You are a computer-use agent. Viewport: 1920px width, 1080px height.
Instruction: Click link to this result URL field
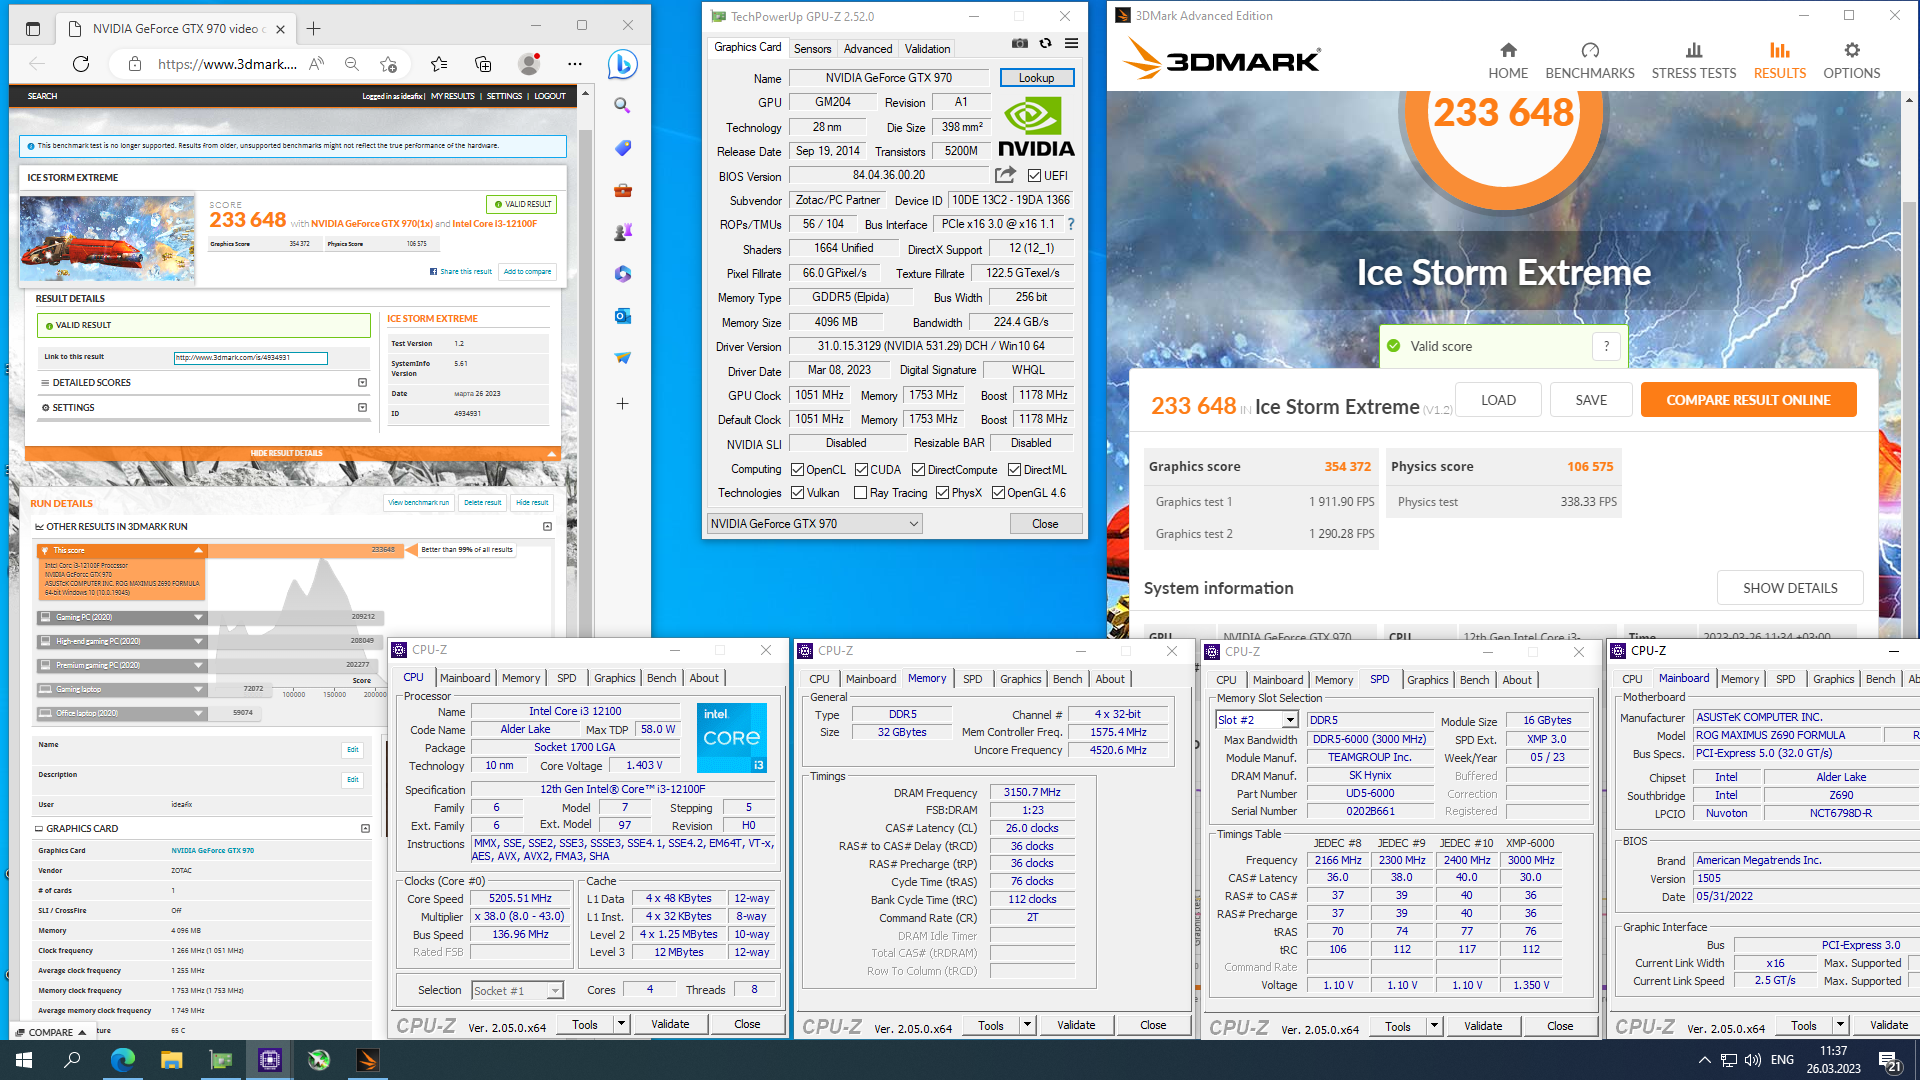pos(250,357)
